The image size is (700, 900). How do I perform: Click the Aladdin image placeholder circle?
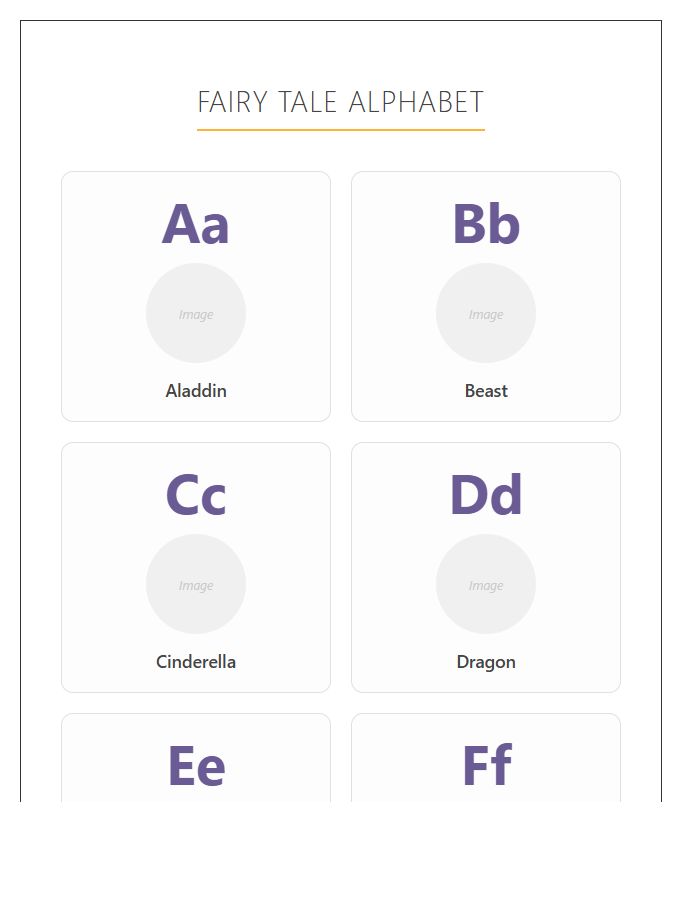tap(196, 313)
